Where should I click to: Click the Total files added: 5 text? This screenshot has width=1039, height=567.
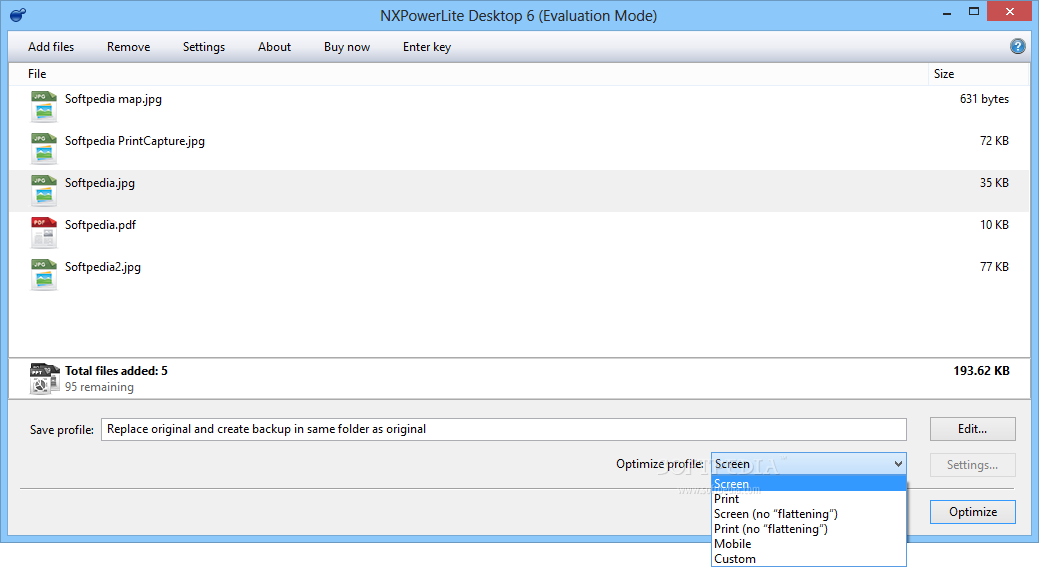coord(116,371)
